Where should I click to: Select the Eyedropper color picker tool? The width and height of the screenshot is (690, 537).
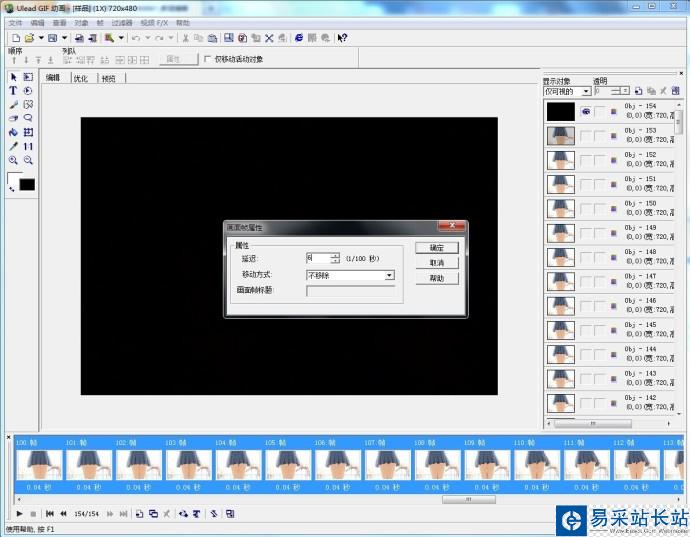(14, 146)
